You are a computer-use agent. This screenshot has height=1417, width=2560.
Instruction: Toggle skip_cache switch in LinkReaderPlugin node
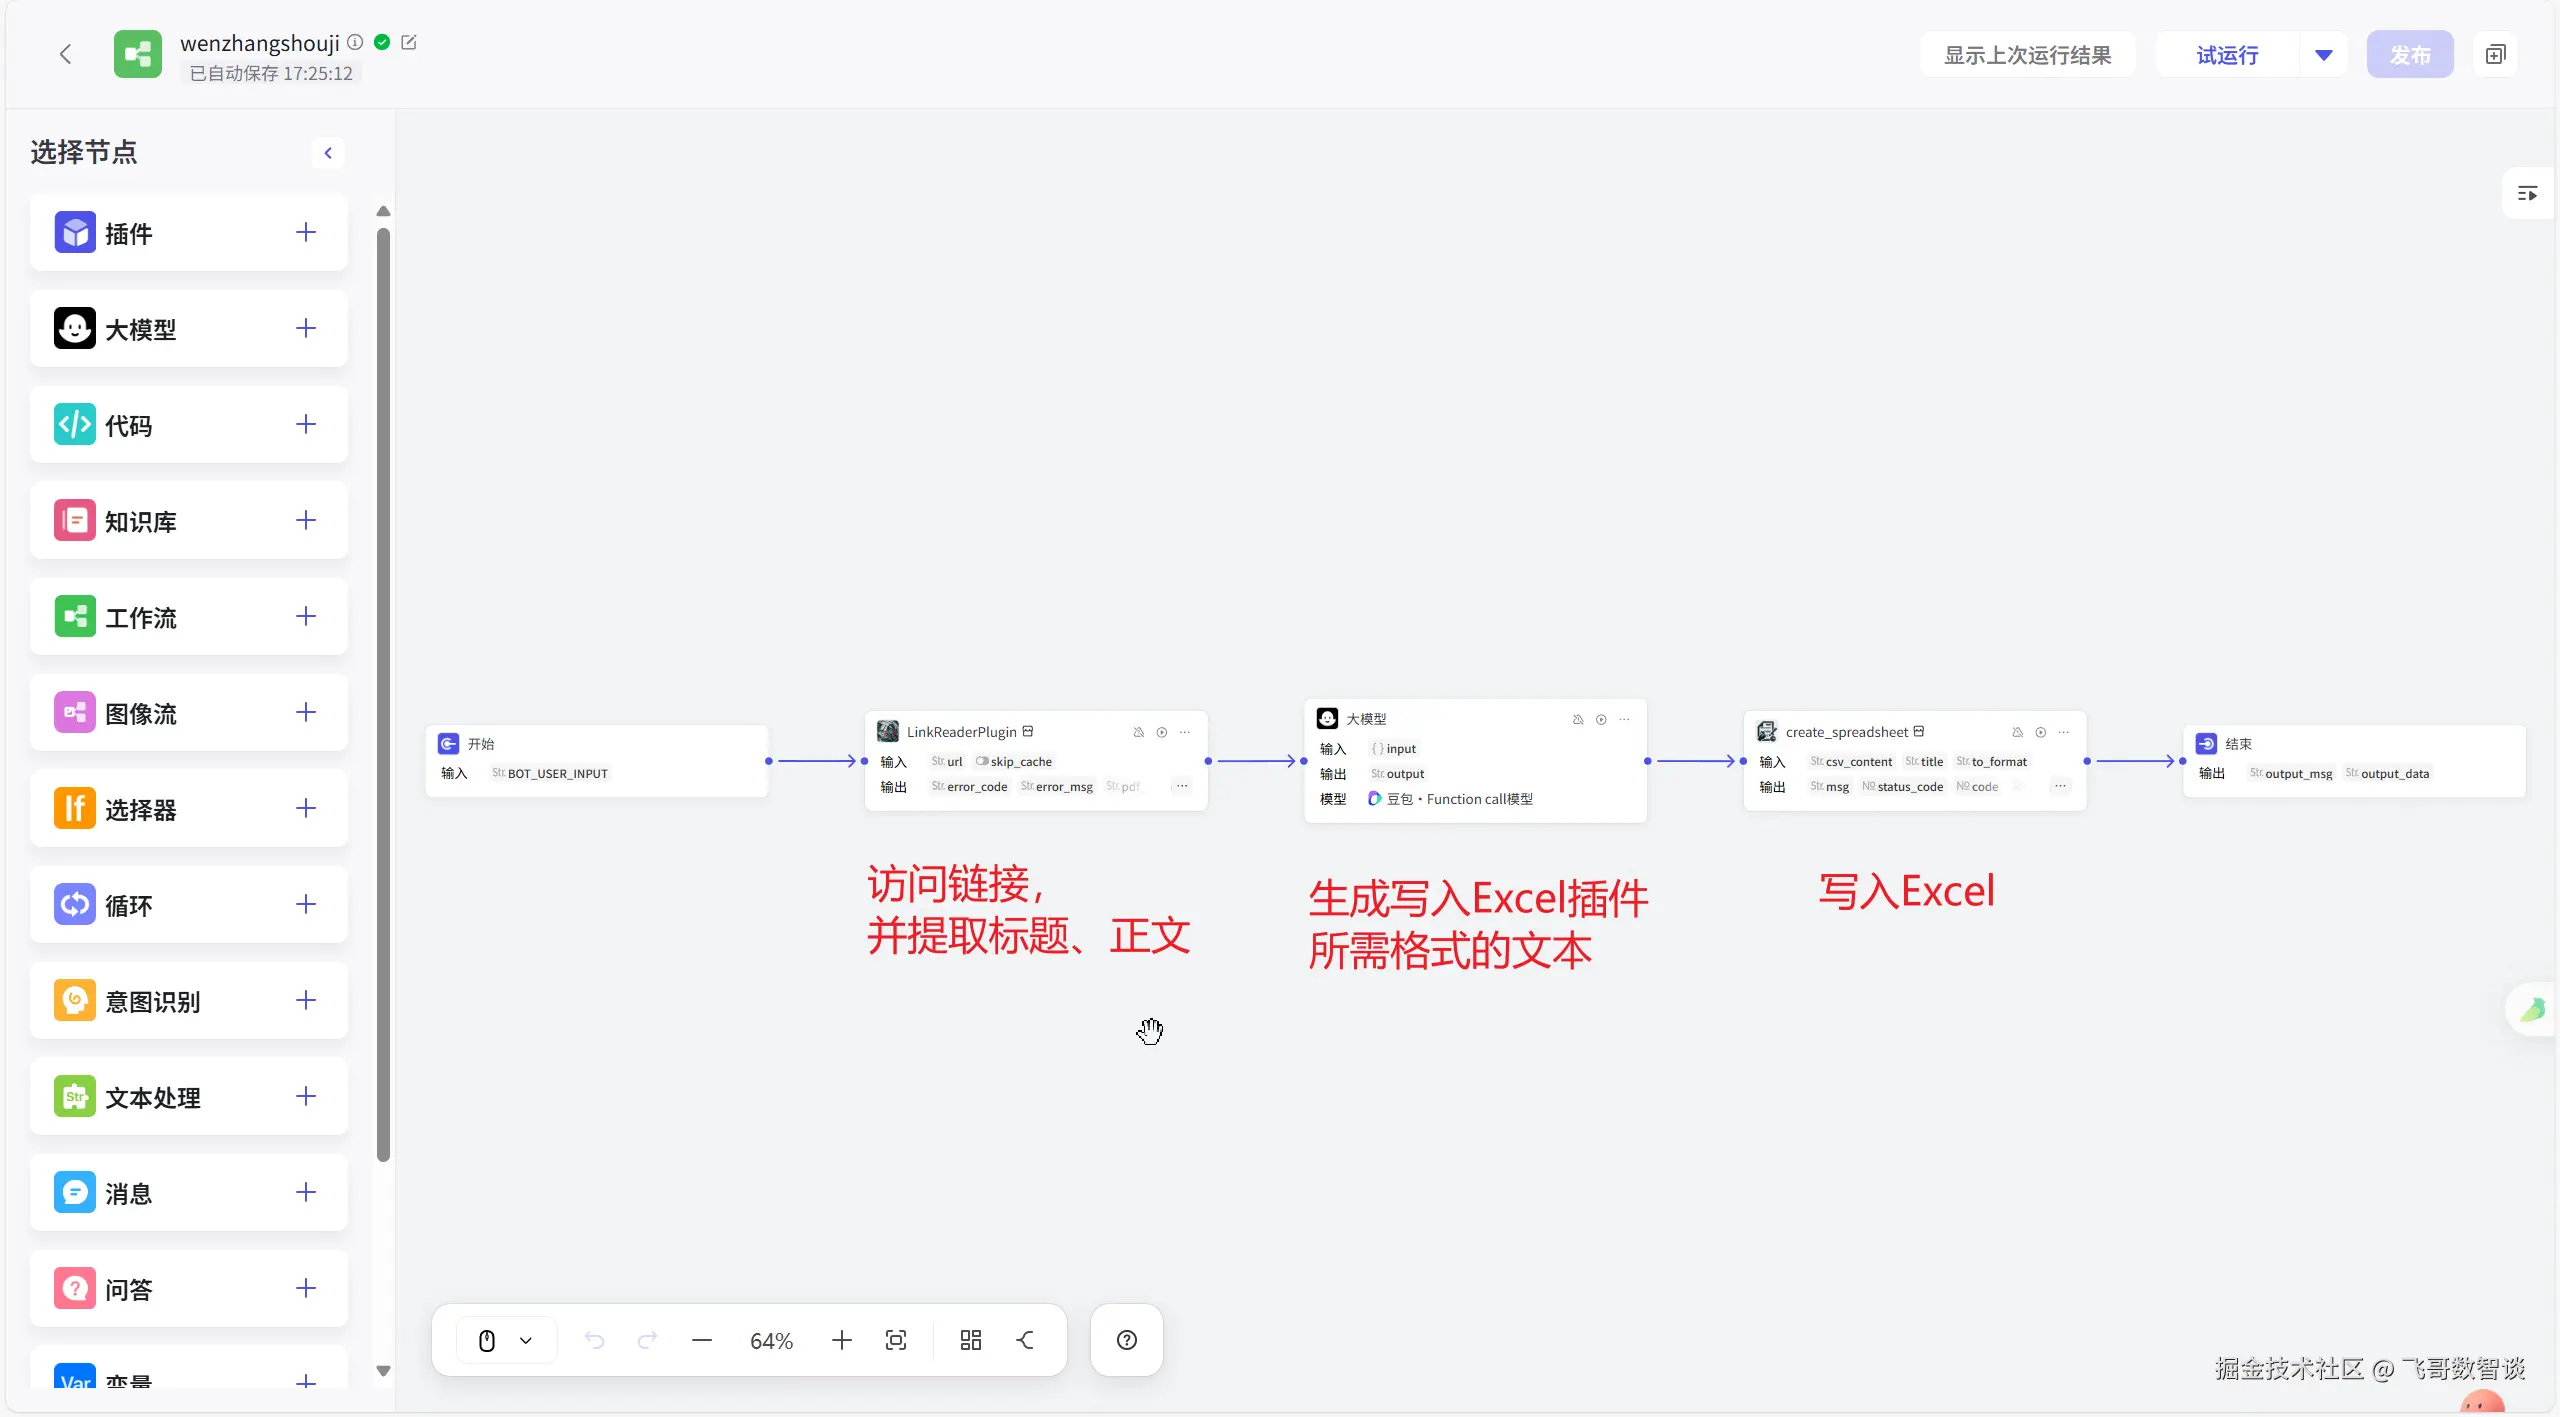click(981, 761)
